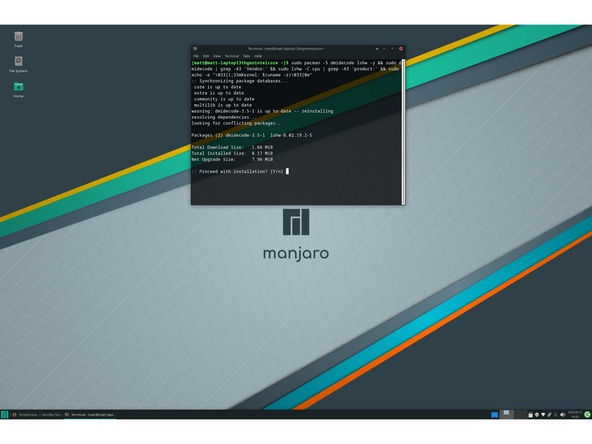
Task: Open the Tabs menu in Terminal
Action: (x=246, y=56)
